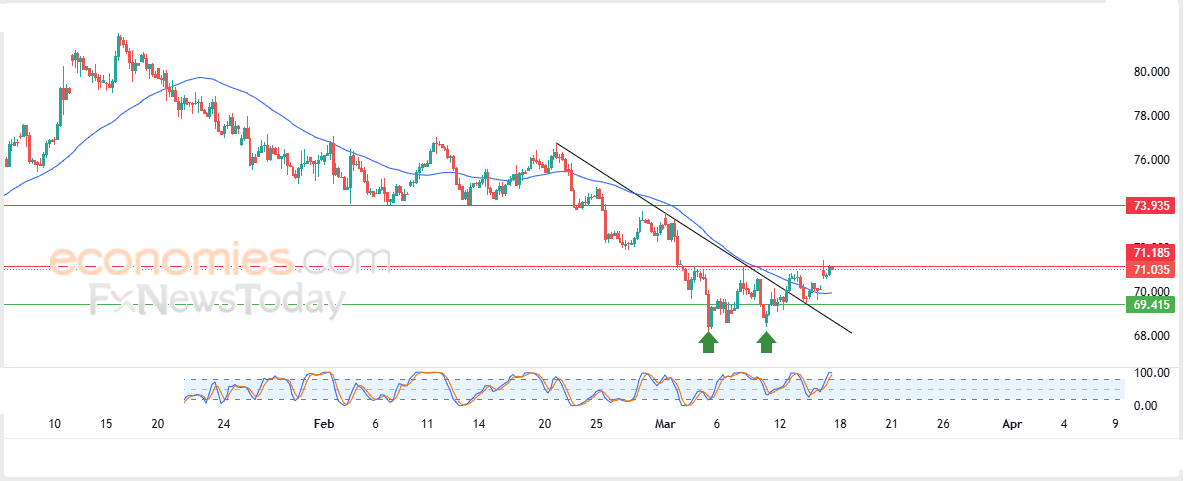Click the 25 date axis label
The width and height of the screenshot is (1184, 481).
click(596, 424)
